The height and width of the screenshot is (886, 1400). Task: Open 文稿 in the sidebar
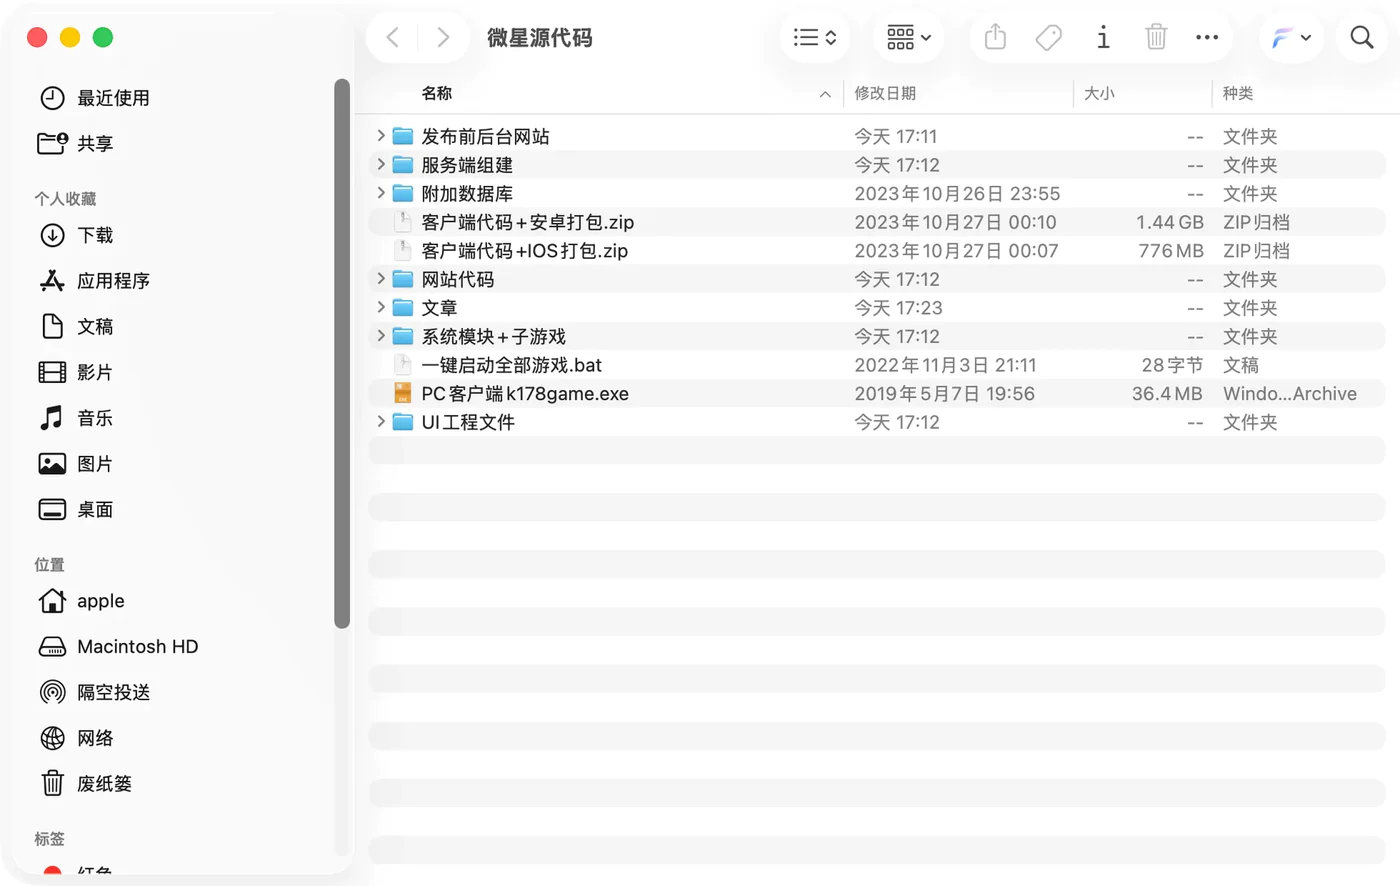76,327
